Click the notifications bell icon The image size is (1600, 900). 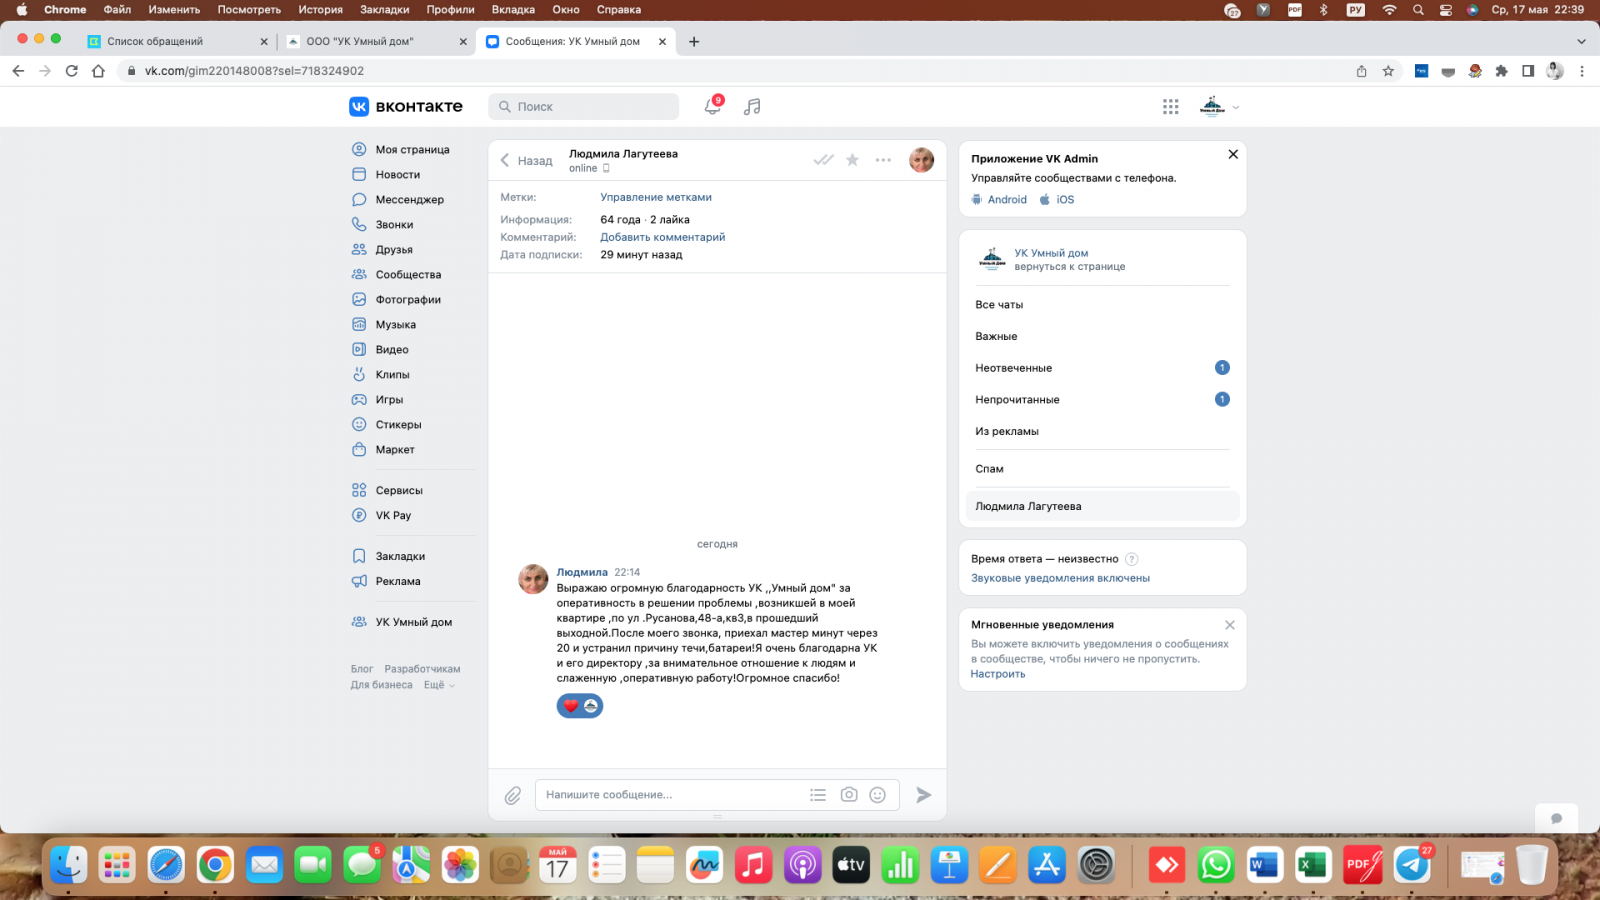(x=712, y=106)
